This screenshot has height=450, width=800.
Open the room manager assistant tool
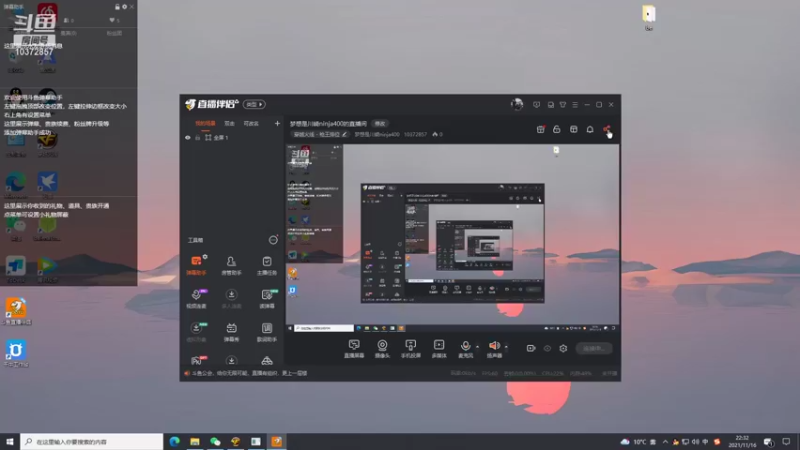click(x=231, y=265)
